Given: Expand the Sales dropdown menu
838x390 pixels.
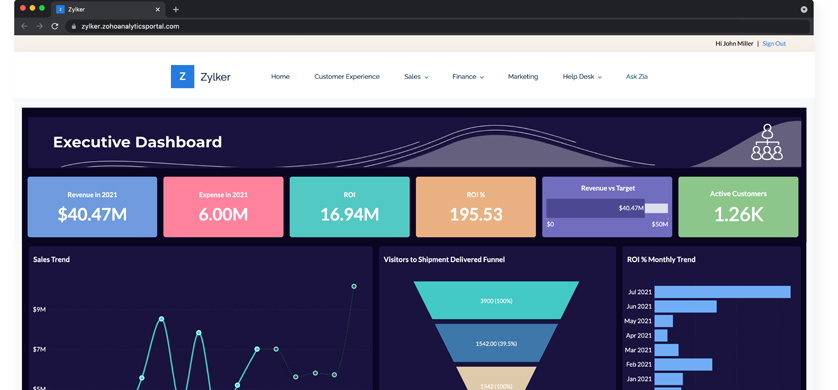Looking at the screenshot, I should [x=416, y=76].
